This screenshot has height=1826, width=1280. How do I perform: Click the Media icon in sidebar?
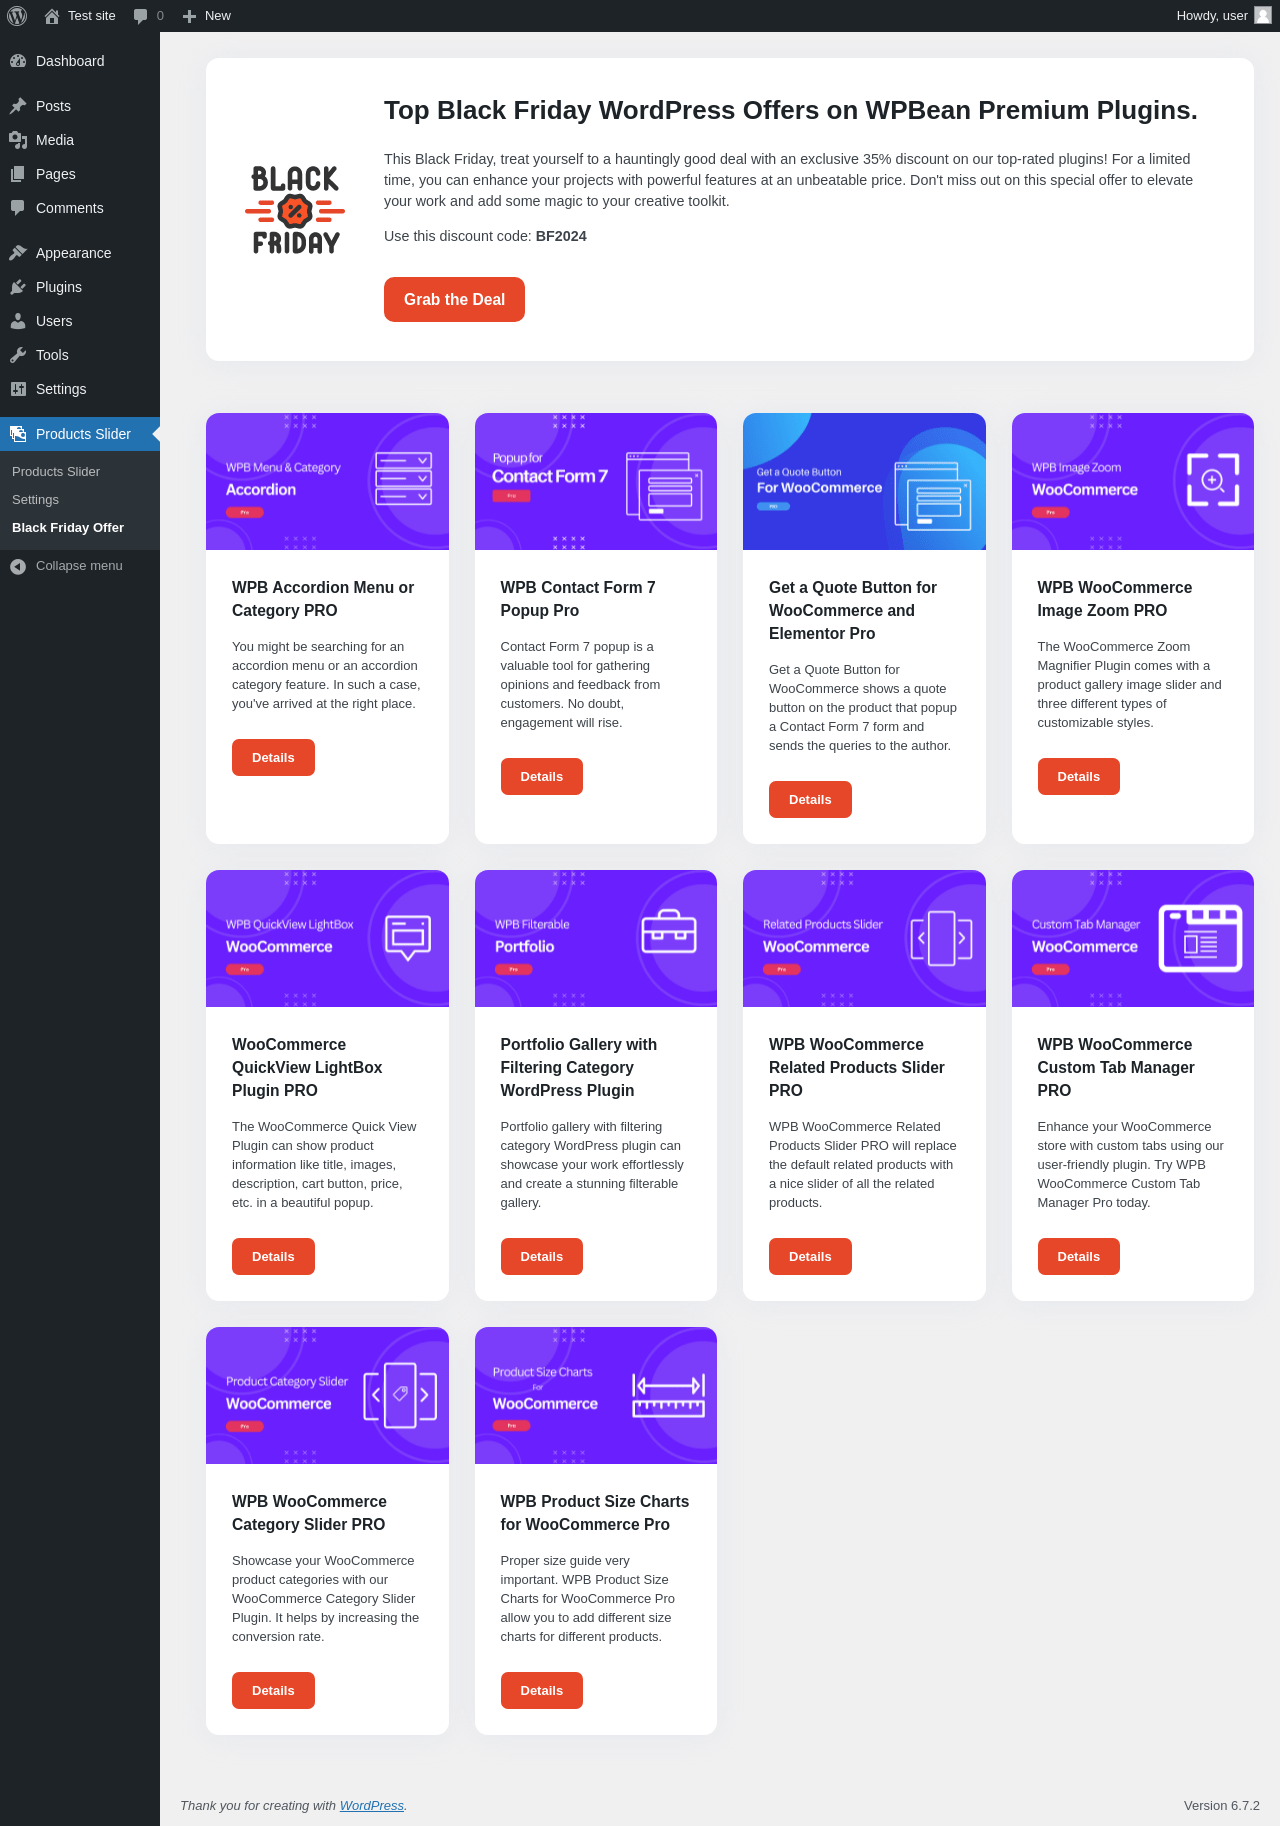pyautogui.click(x=18, y=140)
